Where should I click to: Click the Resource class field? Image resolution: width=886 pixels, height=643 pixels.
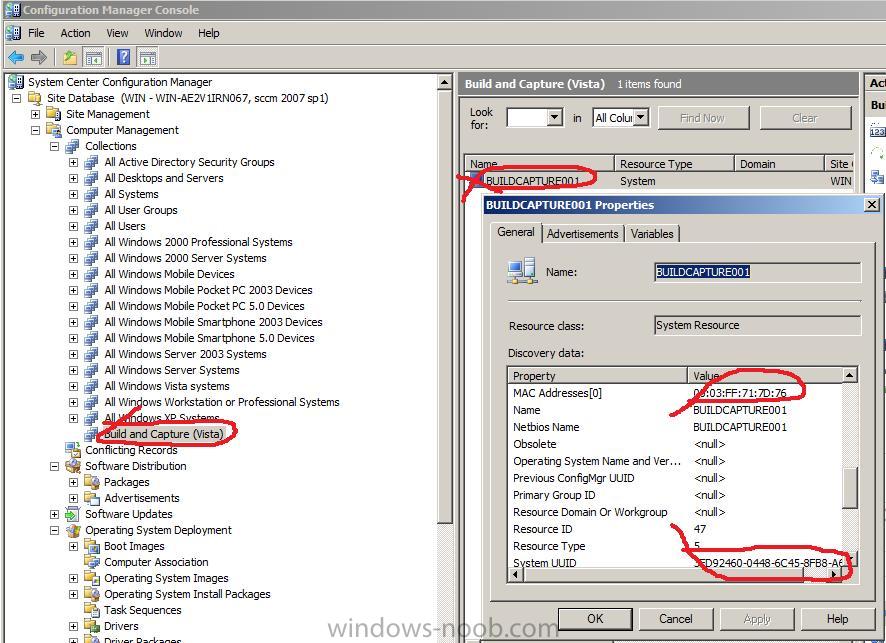point(757,325)
